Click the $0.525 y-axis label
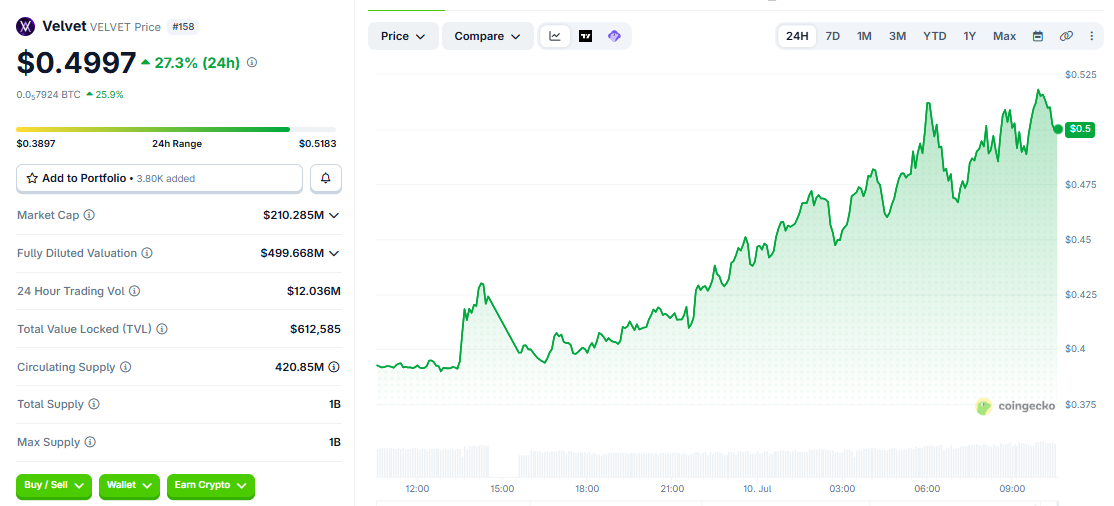This screenshot has width=1114, height=506. pos(1080,75)
